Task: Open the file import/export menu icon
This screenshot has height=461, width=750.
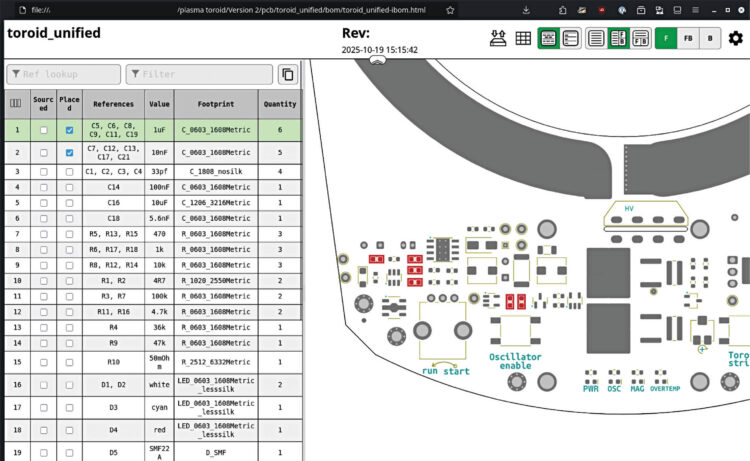Action: point(497,39)
